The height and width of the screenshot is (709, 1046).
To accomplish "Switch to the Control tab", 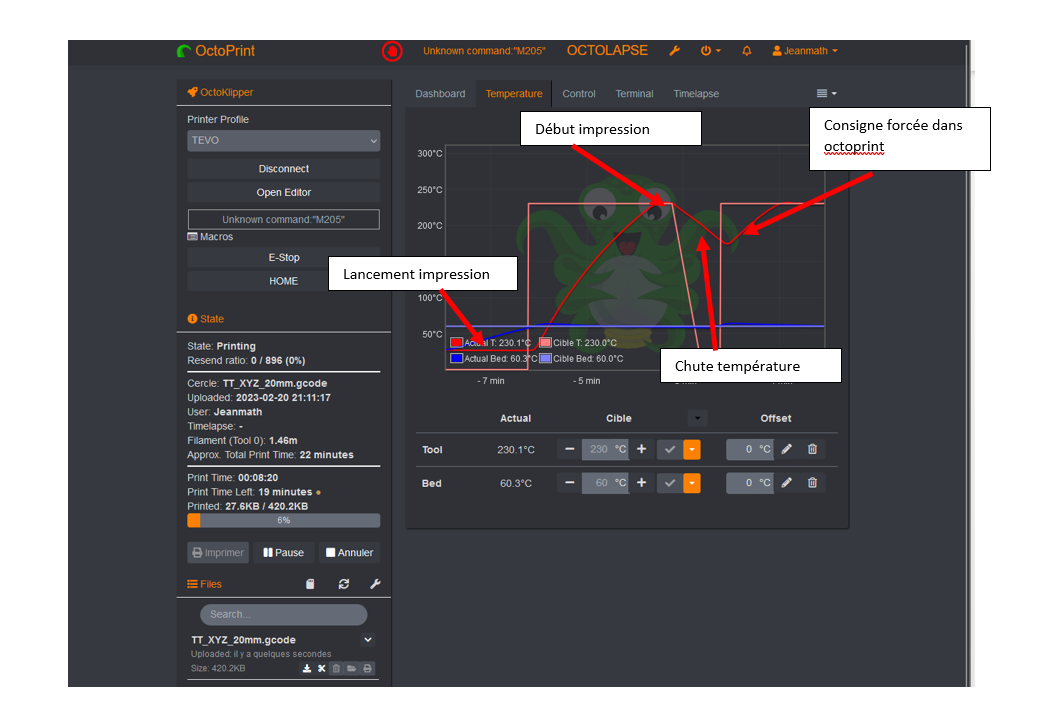I will pyautogui.click(x=578, y=93).
